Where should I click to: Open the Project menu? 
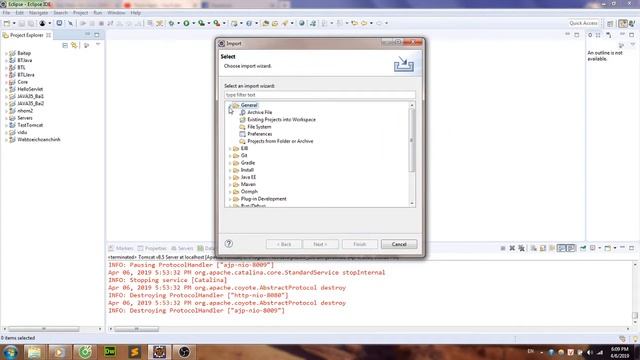click(x=80, y=13)
